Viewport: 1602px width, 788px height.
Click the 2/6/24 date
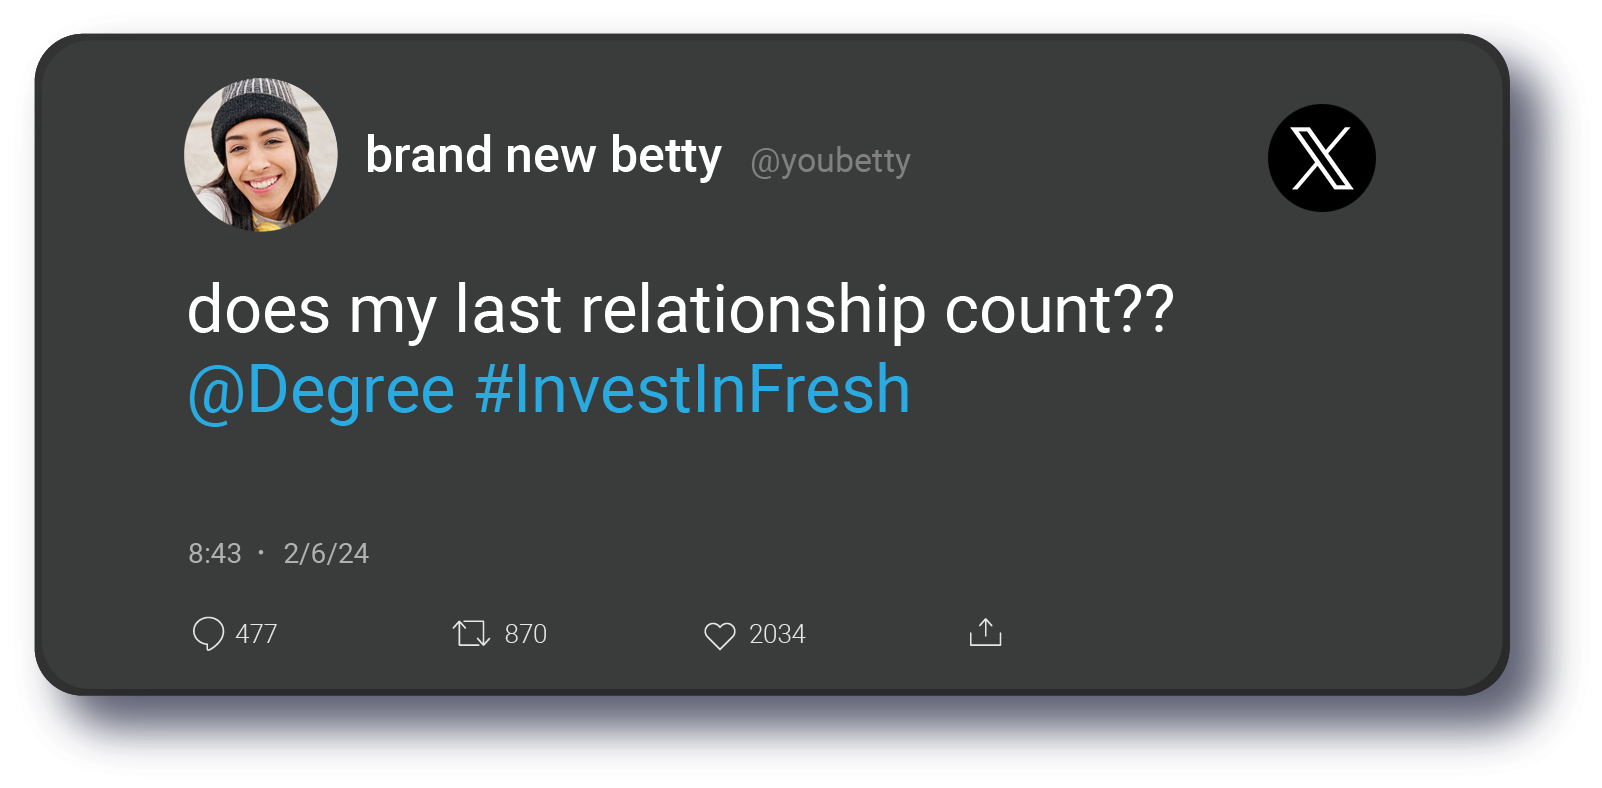pyautogui.click(x=326, y=553)
